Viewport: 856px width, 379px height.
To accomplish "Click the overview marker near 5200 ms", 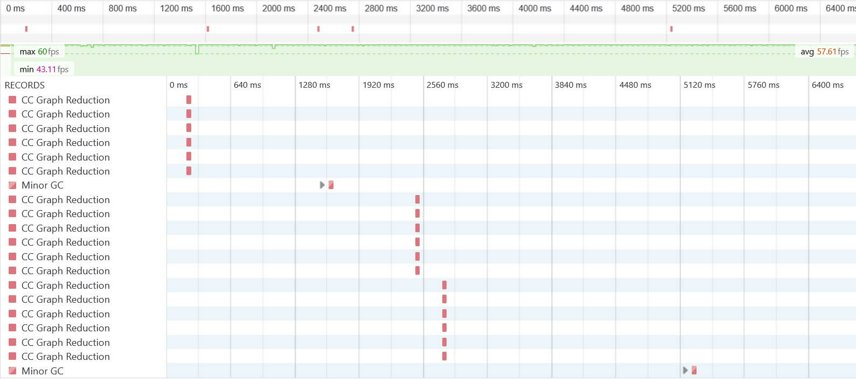I will (671, 29).
